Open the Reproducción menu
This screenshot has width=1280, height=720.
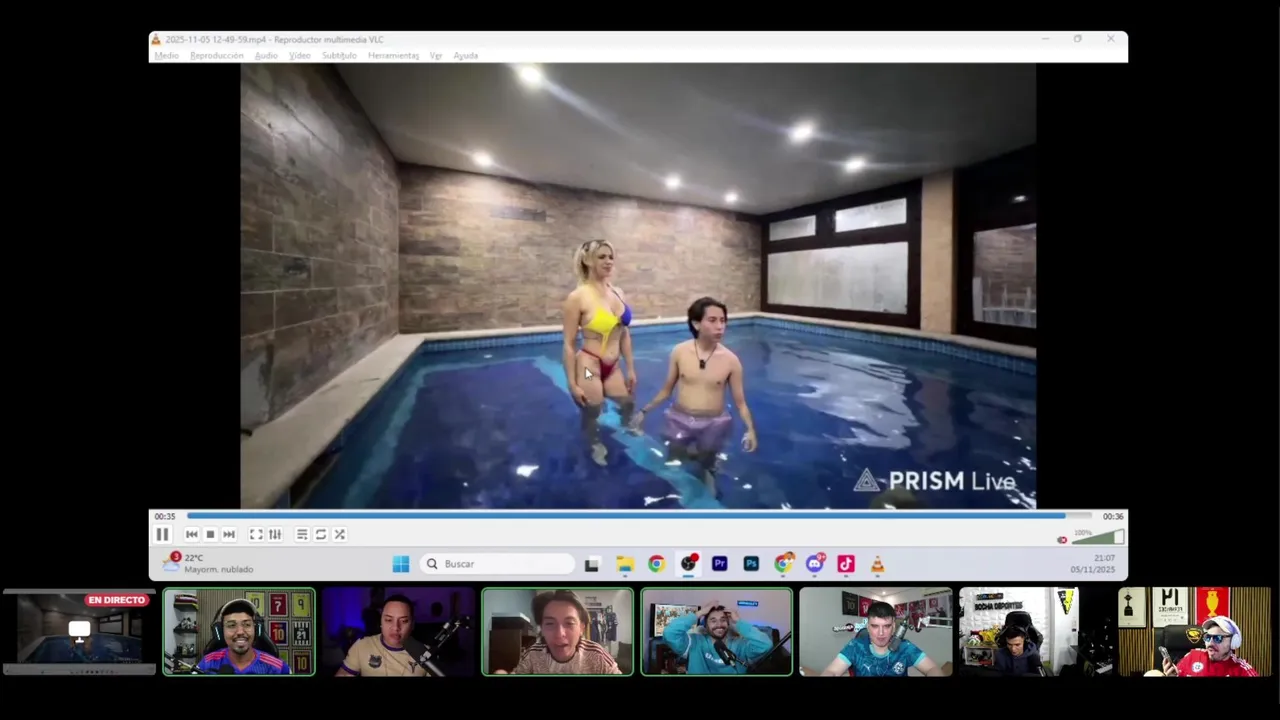(x=217, y=55)
